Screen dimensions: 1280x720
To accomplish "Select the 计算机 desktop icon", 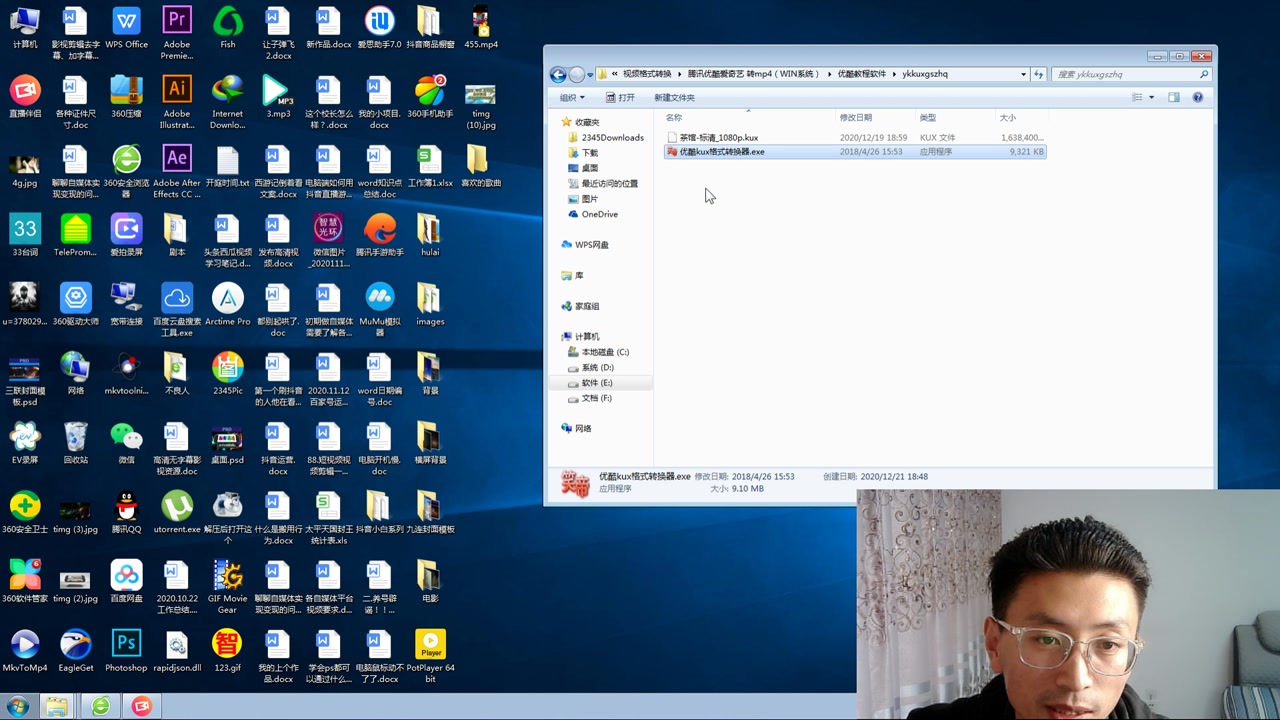I will (25, 27).
